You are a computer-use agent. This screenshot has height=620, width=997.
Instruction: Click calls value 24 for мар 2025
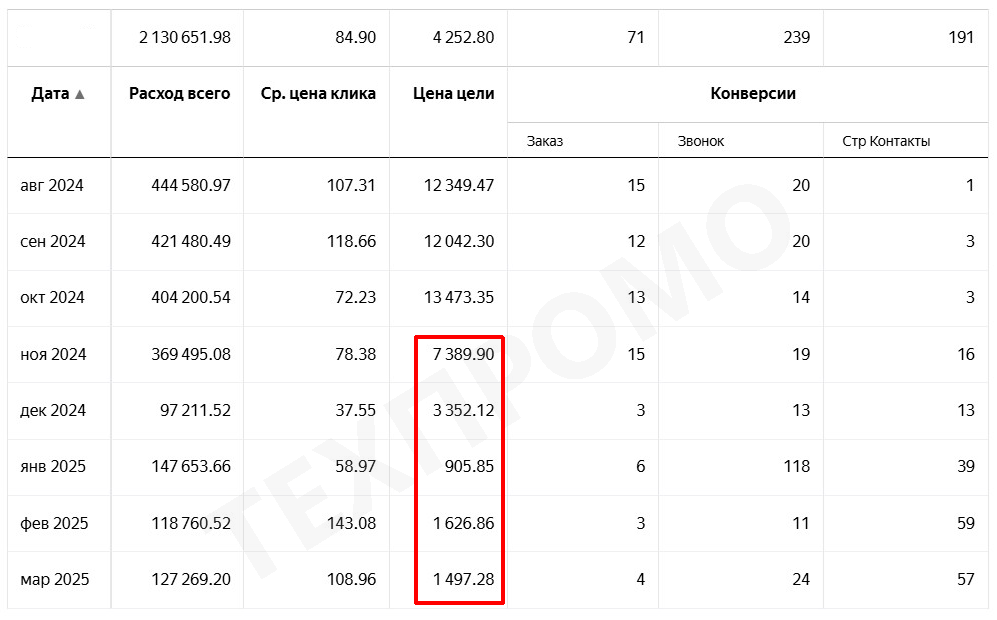coord(801,579)
